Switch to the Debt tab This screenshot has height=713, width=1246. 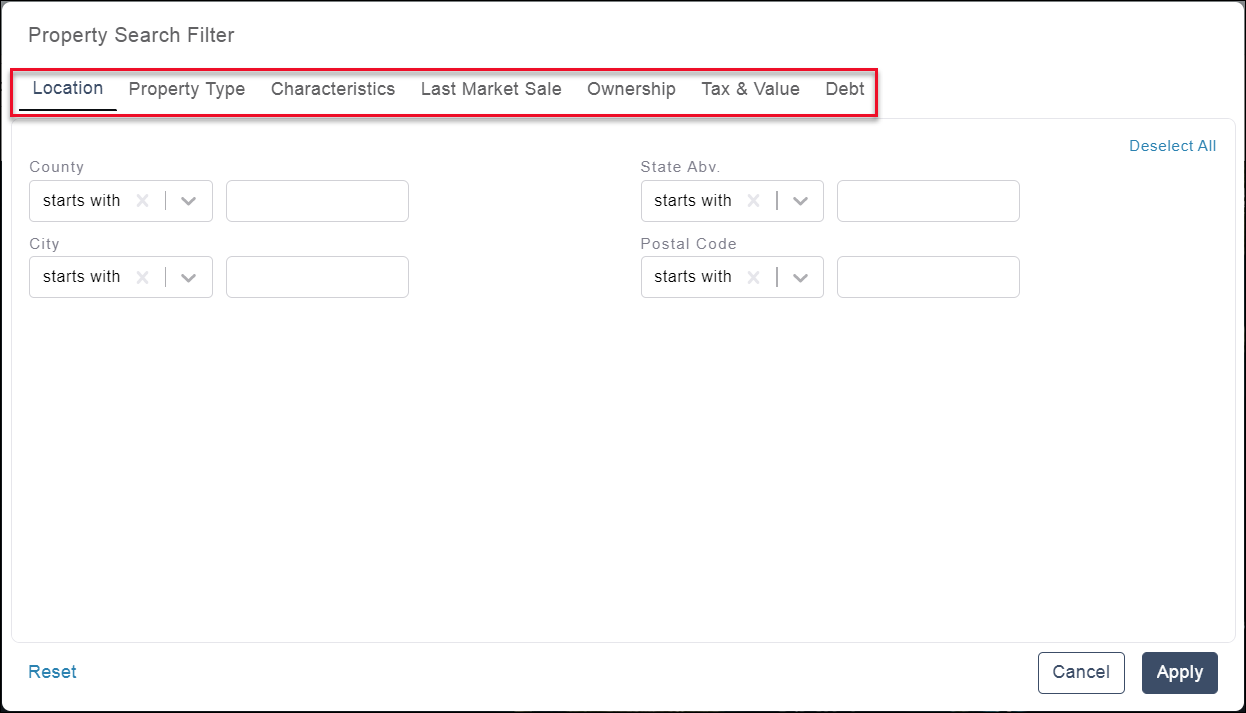844,89
